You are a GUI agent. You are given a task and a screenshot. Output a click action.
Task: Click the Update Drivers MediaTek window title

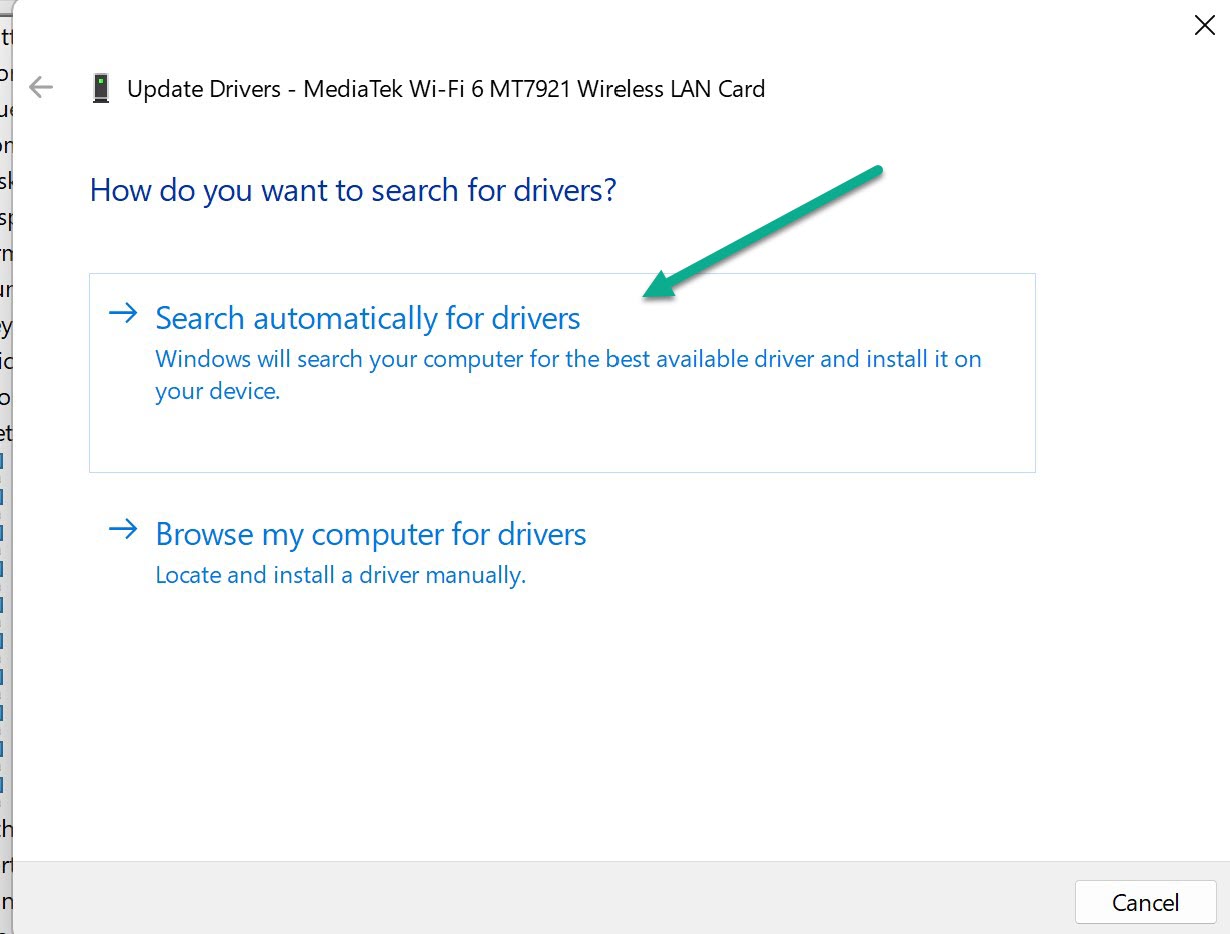(x=446, y=89)
